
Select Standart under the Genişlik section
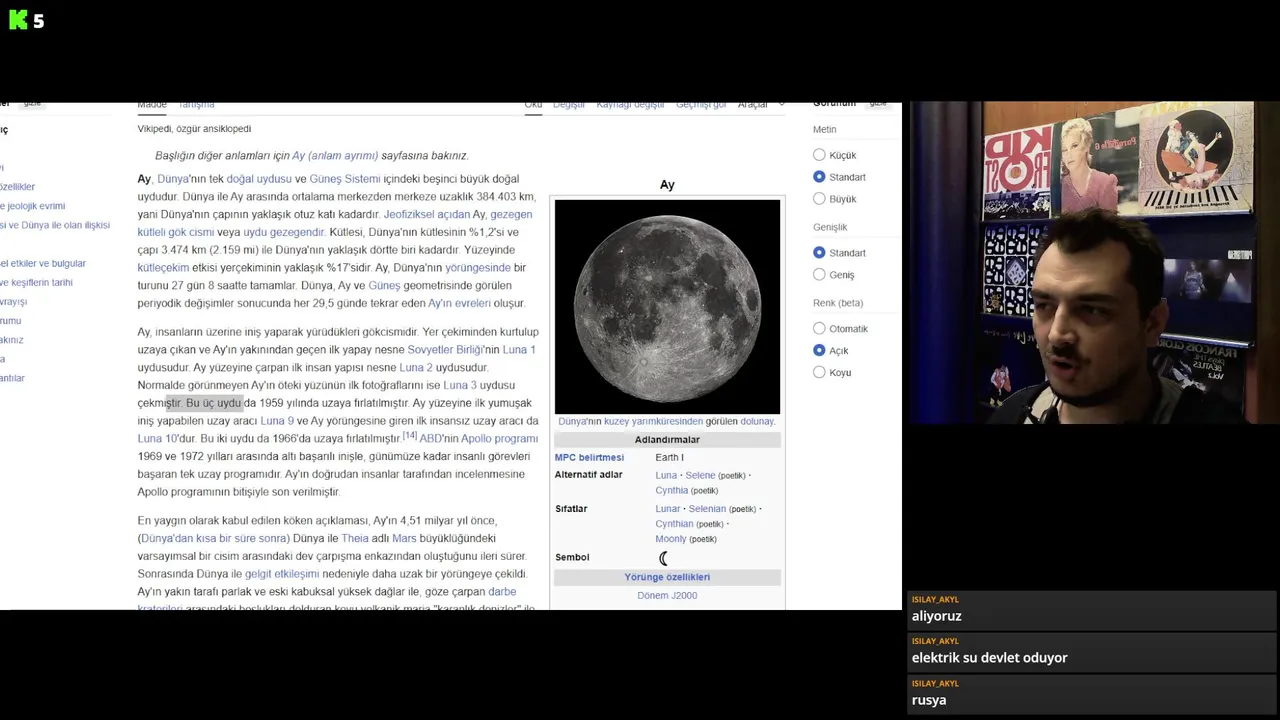[x=819, y=253]
